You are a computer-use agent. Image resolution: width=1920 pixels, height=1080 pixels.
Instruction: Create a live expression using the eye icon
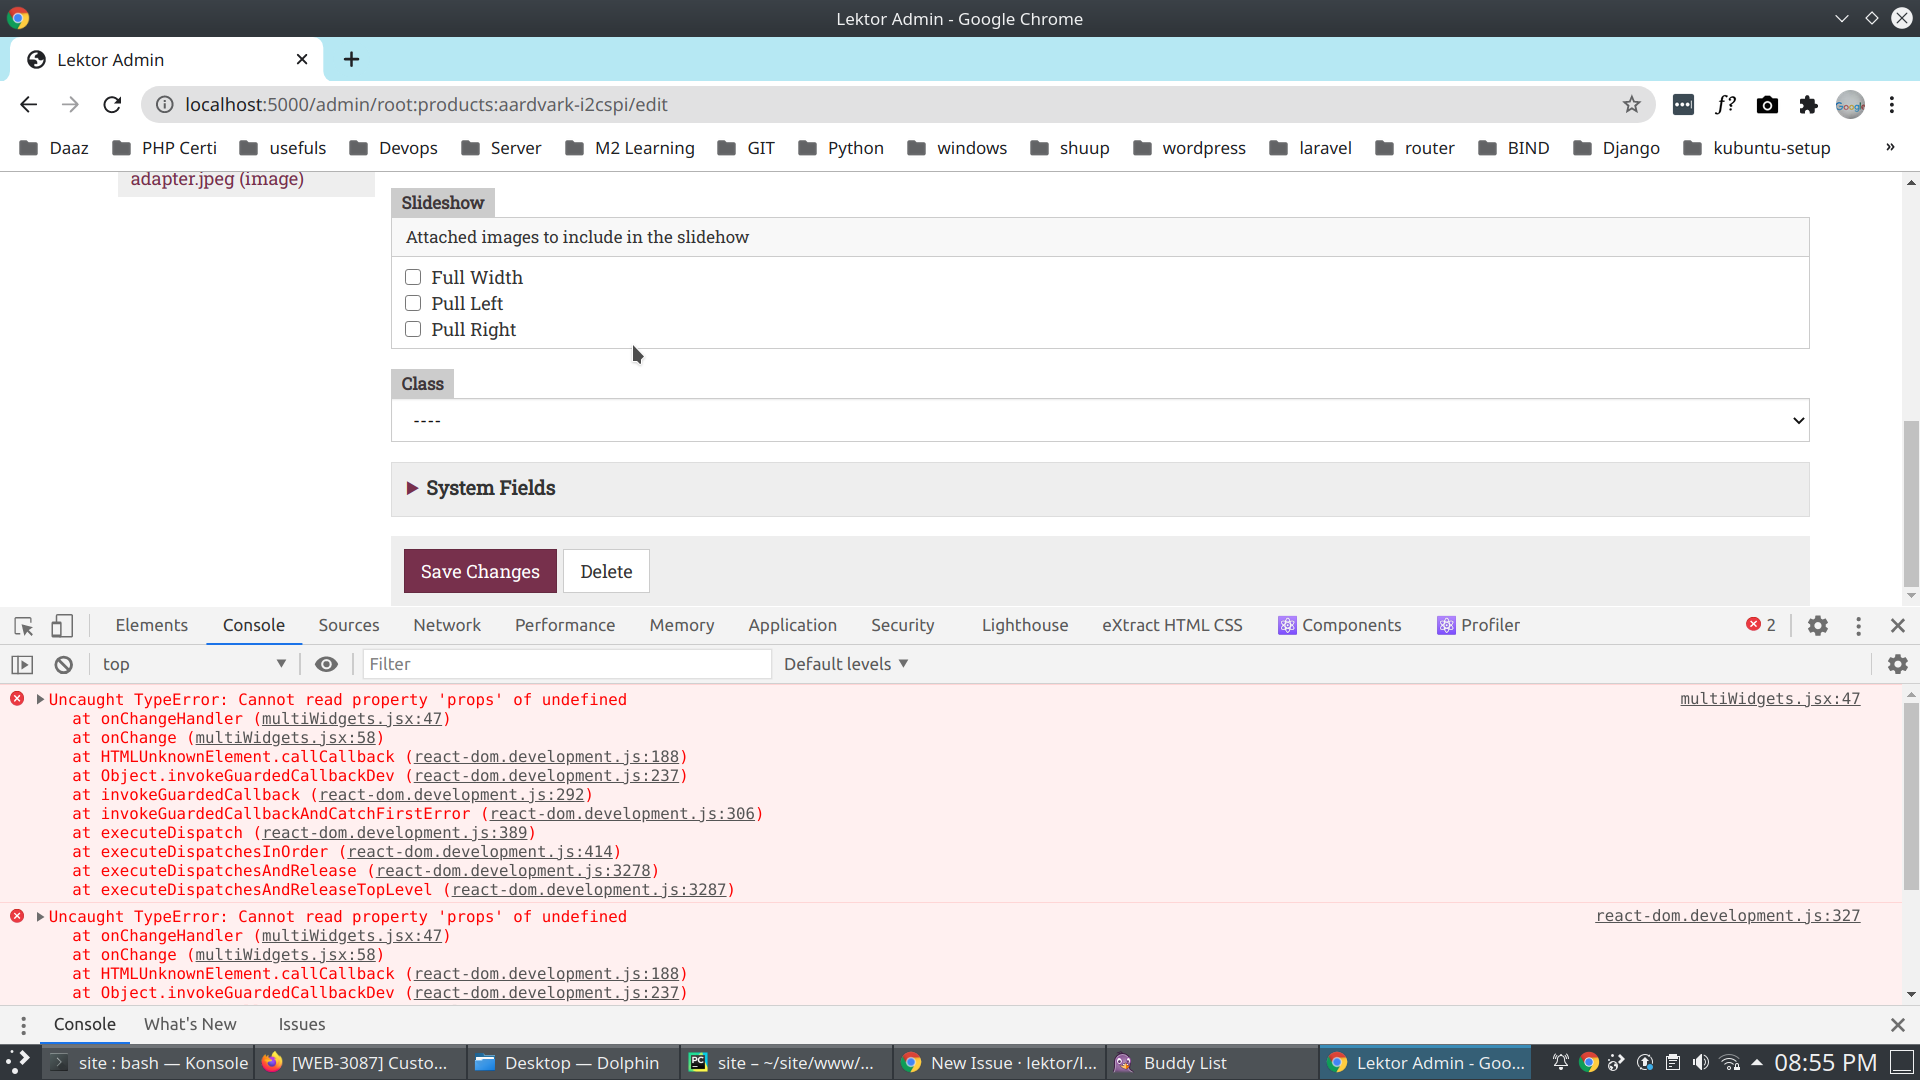(326, 664)
